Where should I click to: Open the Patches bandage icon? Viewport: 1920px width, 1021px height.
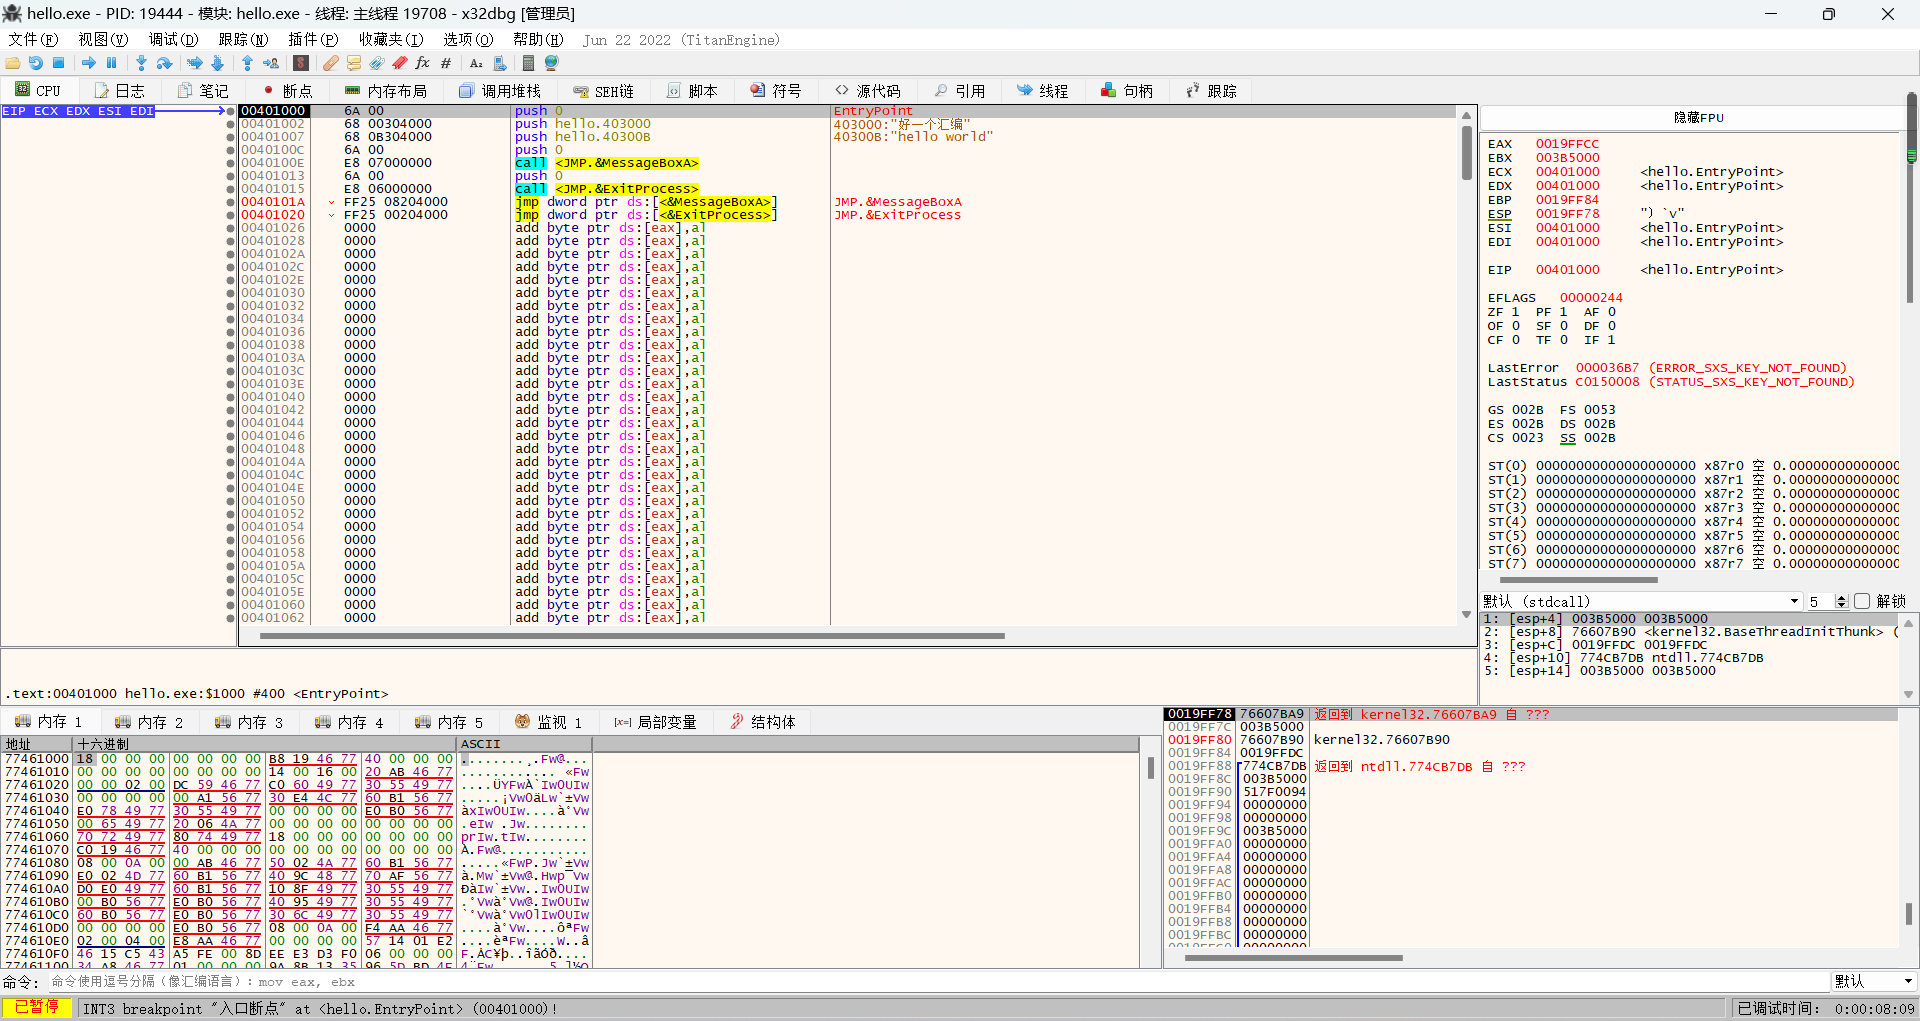pyautogui.click(x=330, y=63)
